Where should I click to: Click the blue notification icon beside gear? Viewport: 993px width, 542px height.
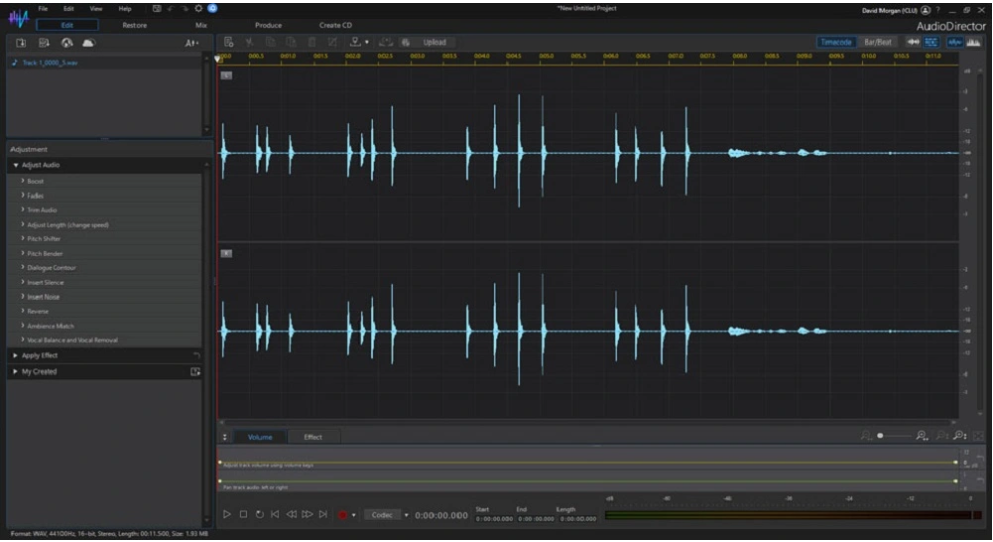213,8
